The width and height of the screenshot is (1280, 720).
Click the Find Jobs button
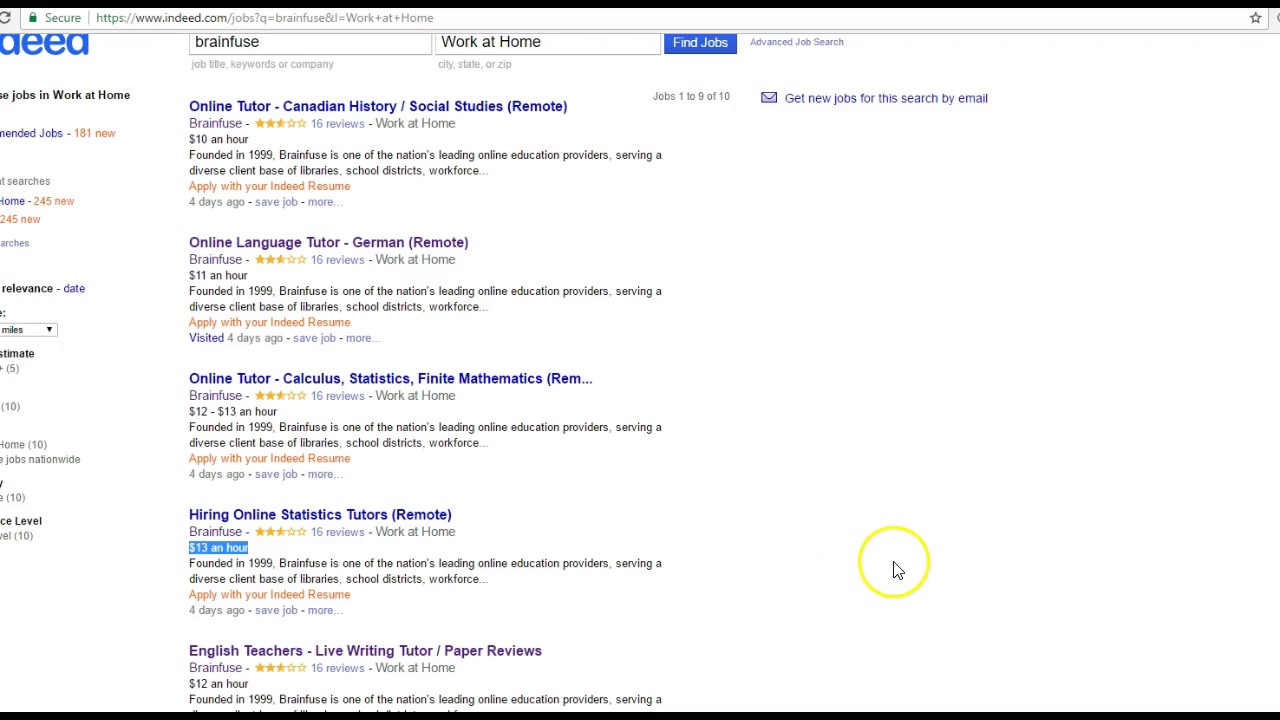click(700, 43)
